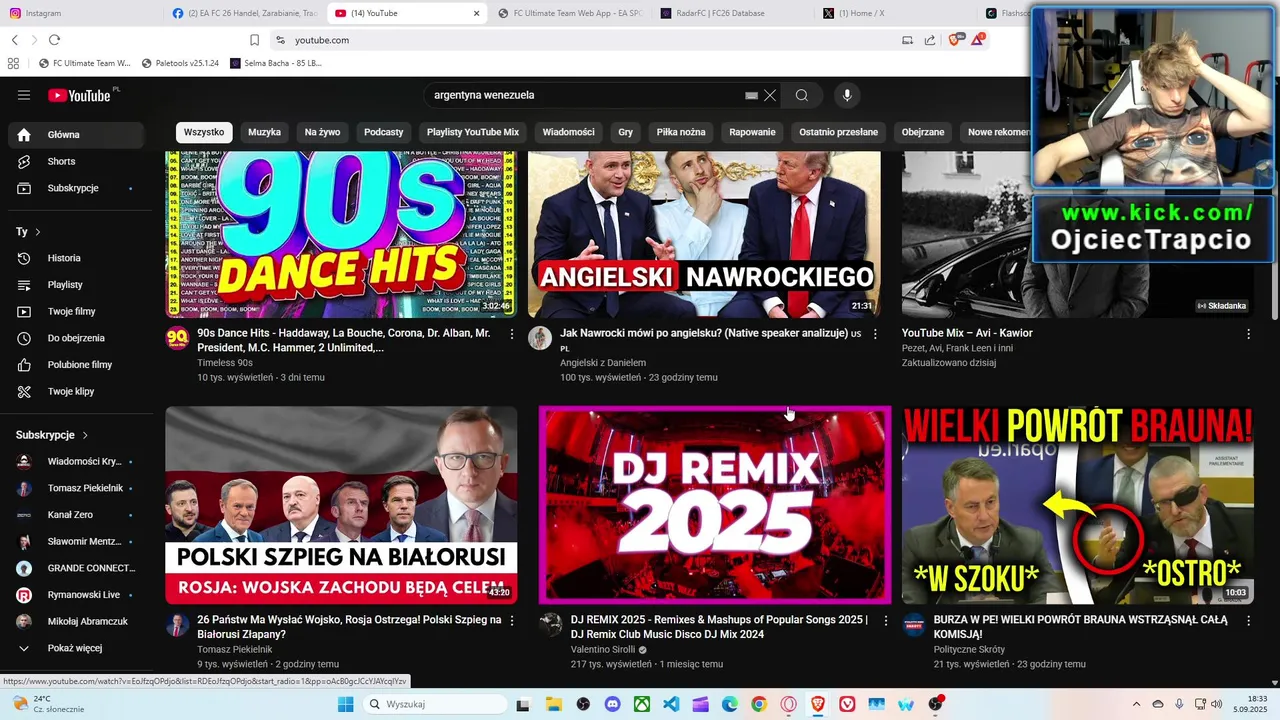
Task: Open the Angielski z Danielem channel link
Action: coord(603,363)
